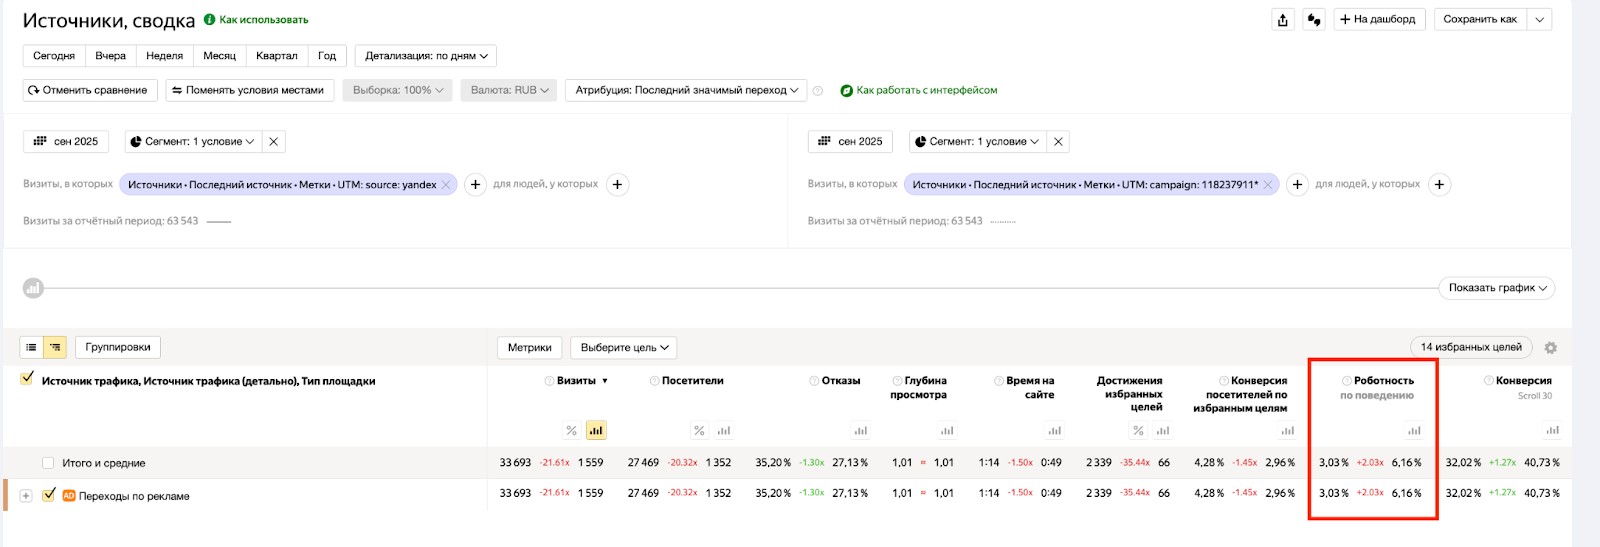The image size is (1600, 547).
Task: Check the Итого и средние checkbox
Action: [x=48, y=463]
